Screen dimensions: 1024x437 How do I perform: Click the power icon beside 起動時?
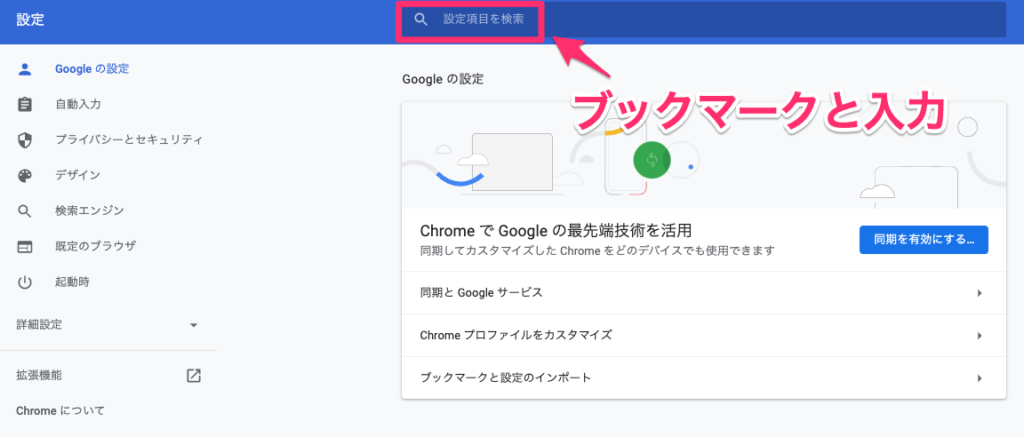(26, 282)
